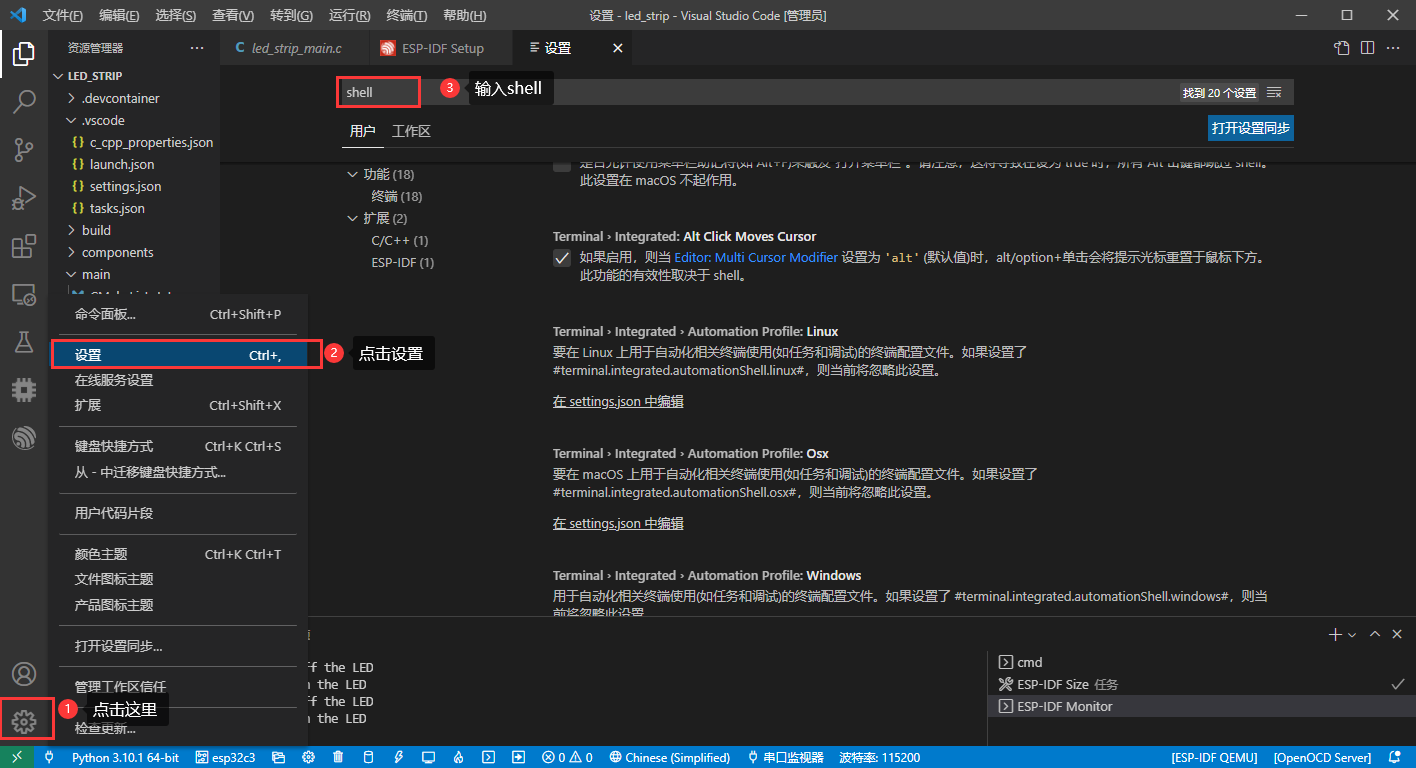This screenshot has width=1416, height=768.
Task: Open SDK configuration editor gear in status bar
Action: tap(308, 757)
